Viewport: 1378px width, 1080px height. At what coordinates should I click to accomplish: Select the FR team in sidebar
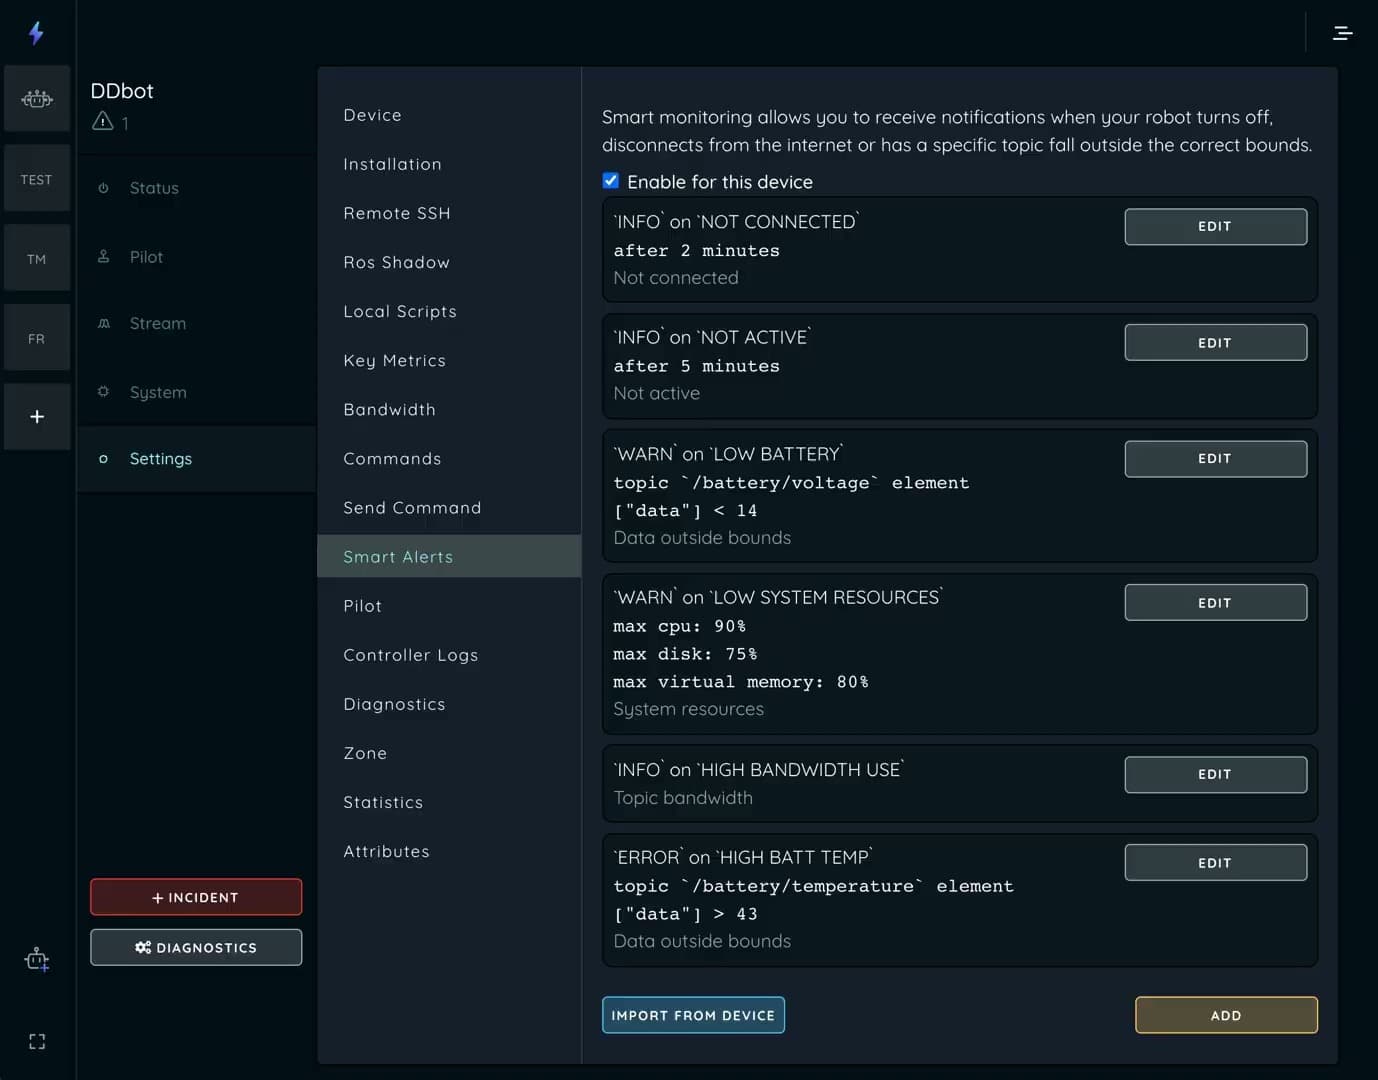pyautogui.click(x=37, y=338)
